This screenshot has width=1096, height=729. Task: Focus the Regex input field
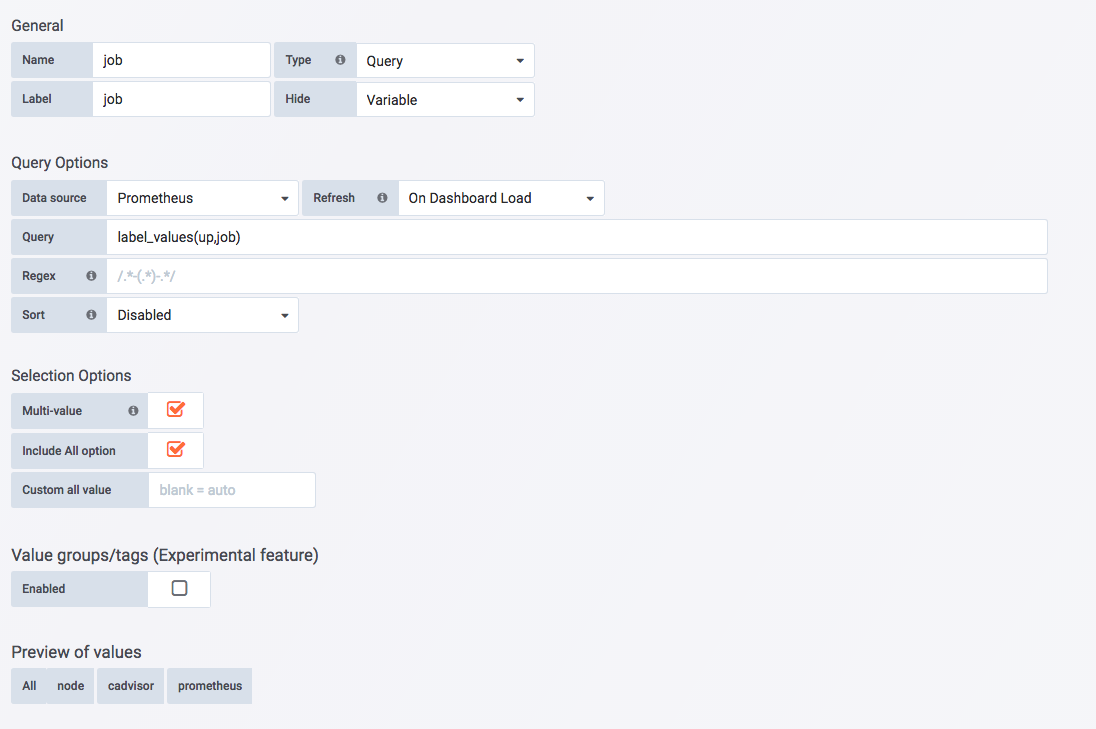coord(576,276)
